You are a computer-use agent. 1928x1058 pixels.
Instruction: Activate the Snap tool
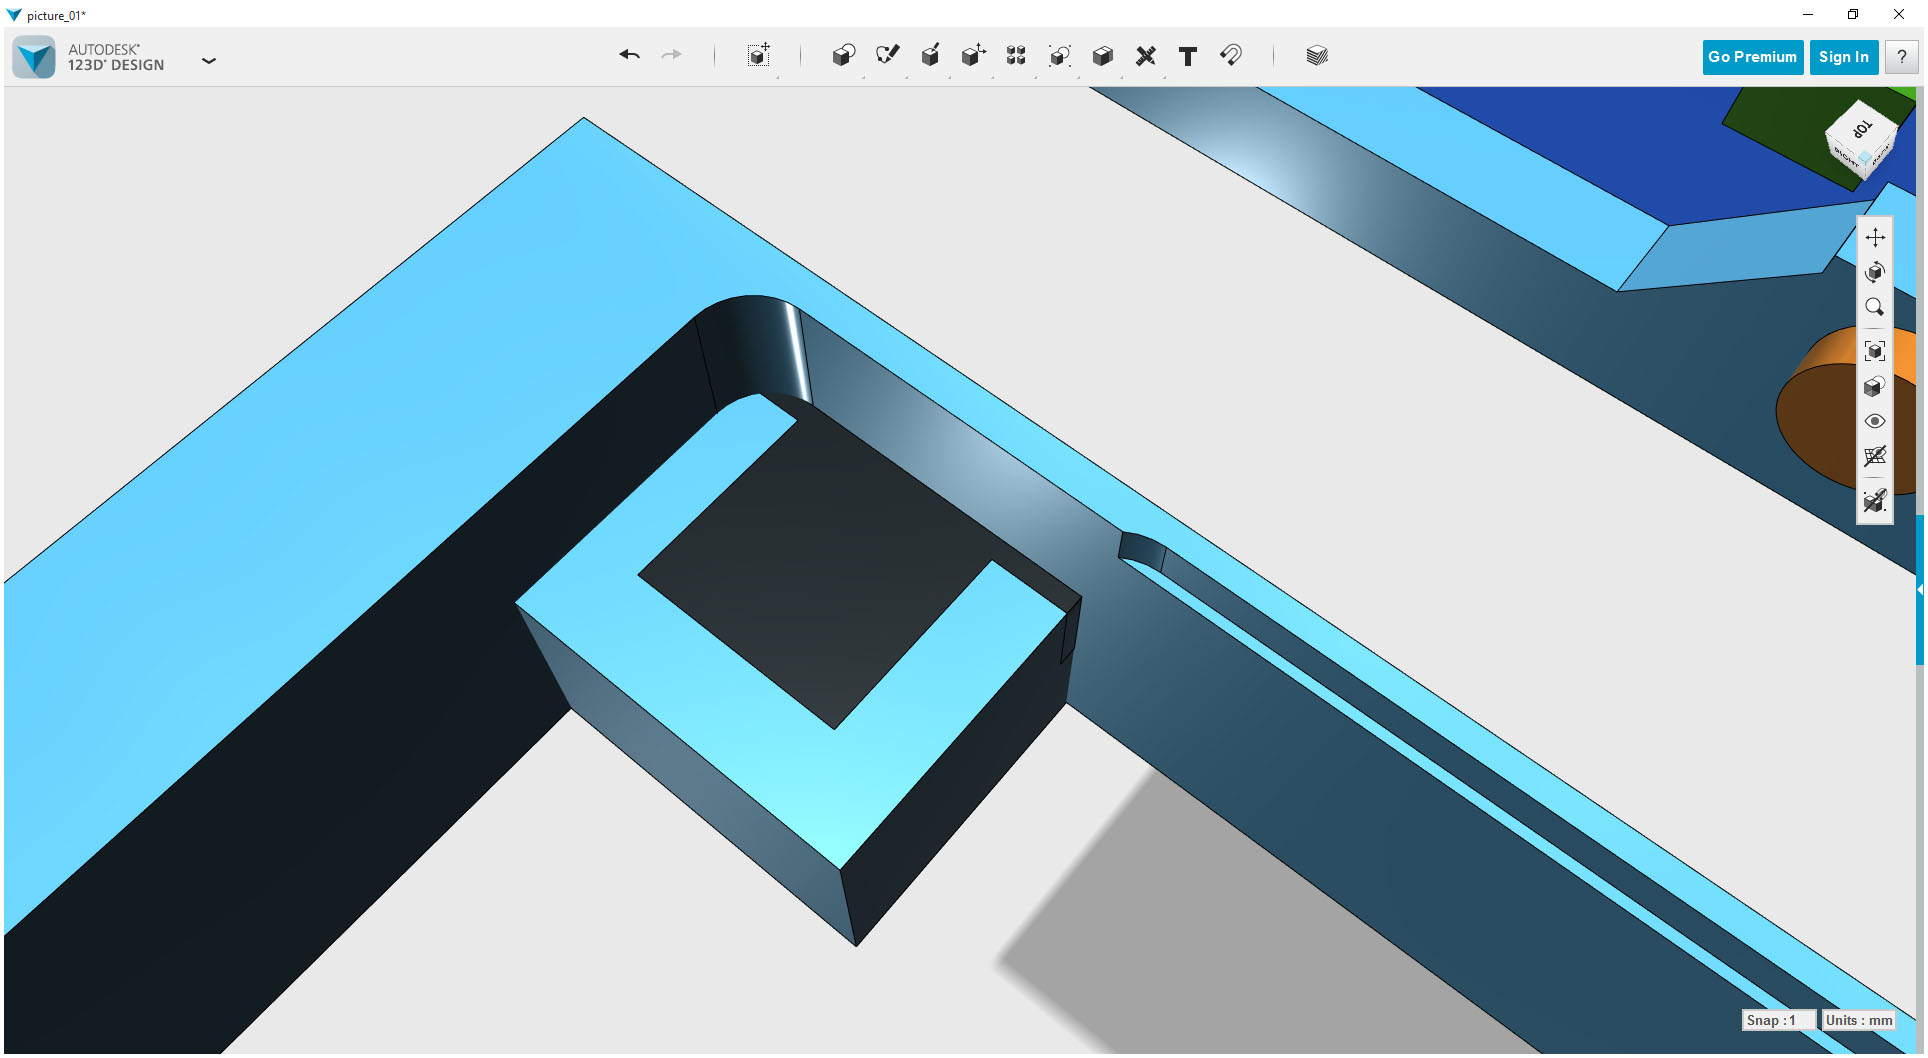1230,56
